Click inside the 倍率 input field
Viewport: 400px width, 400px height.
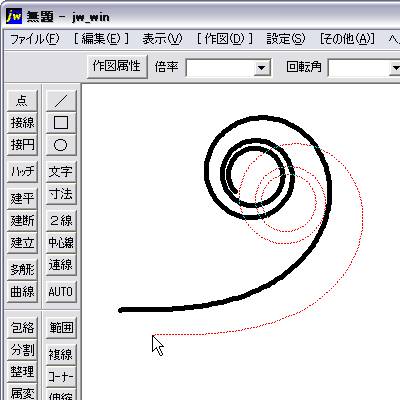(220, 68)
